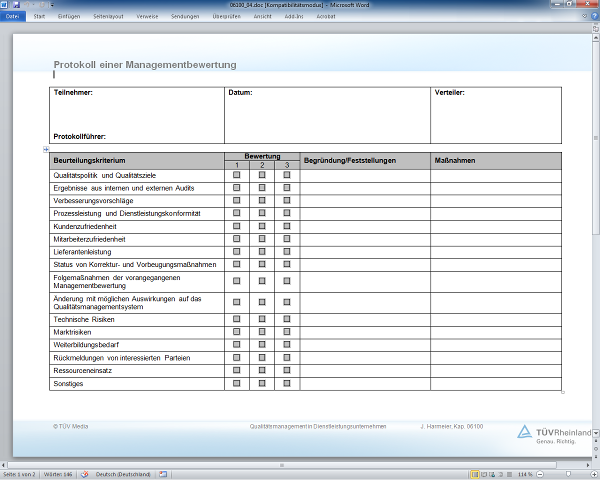
Task: Switch to Full Screen Reading view
Action: [x=484, y=474]
